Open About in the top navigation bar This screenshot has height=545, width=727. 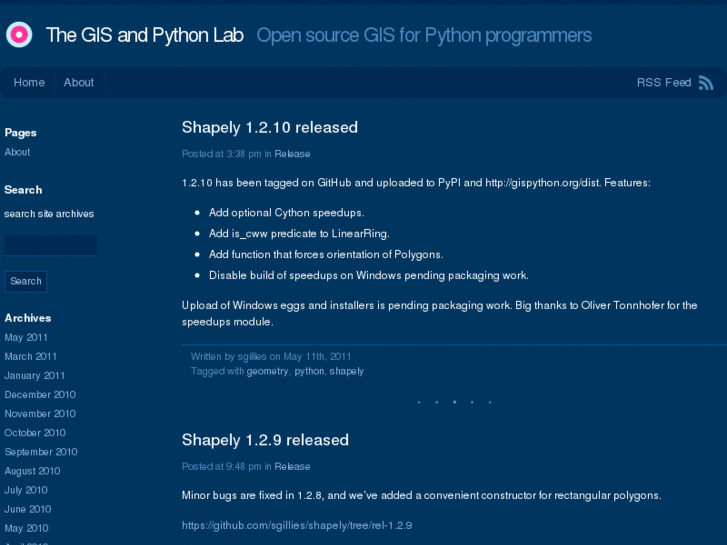[79, 83]
